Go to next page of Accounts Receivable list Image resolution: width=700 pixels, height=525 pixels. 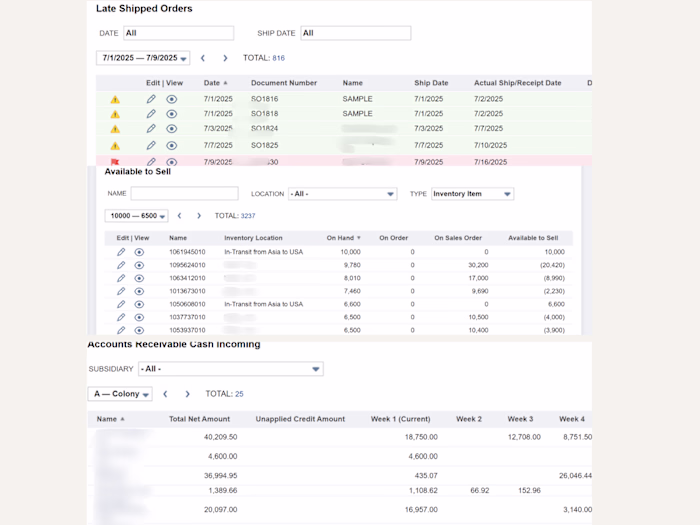coord(188,394)
